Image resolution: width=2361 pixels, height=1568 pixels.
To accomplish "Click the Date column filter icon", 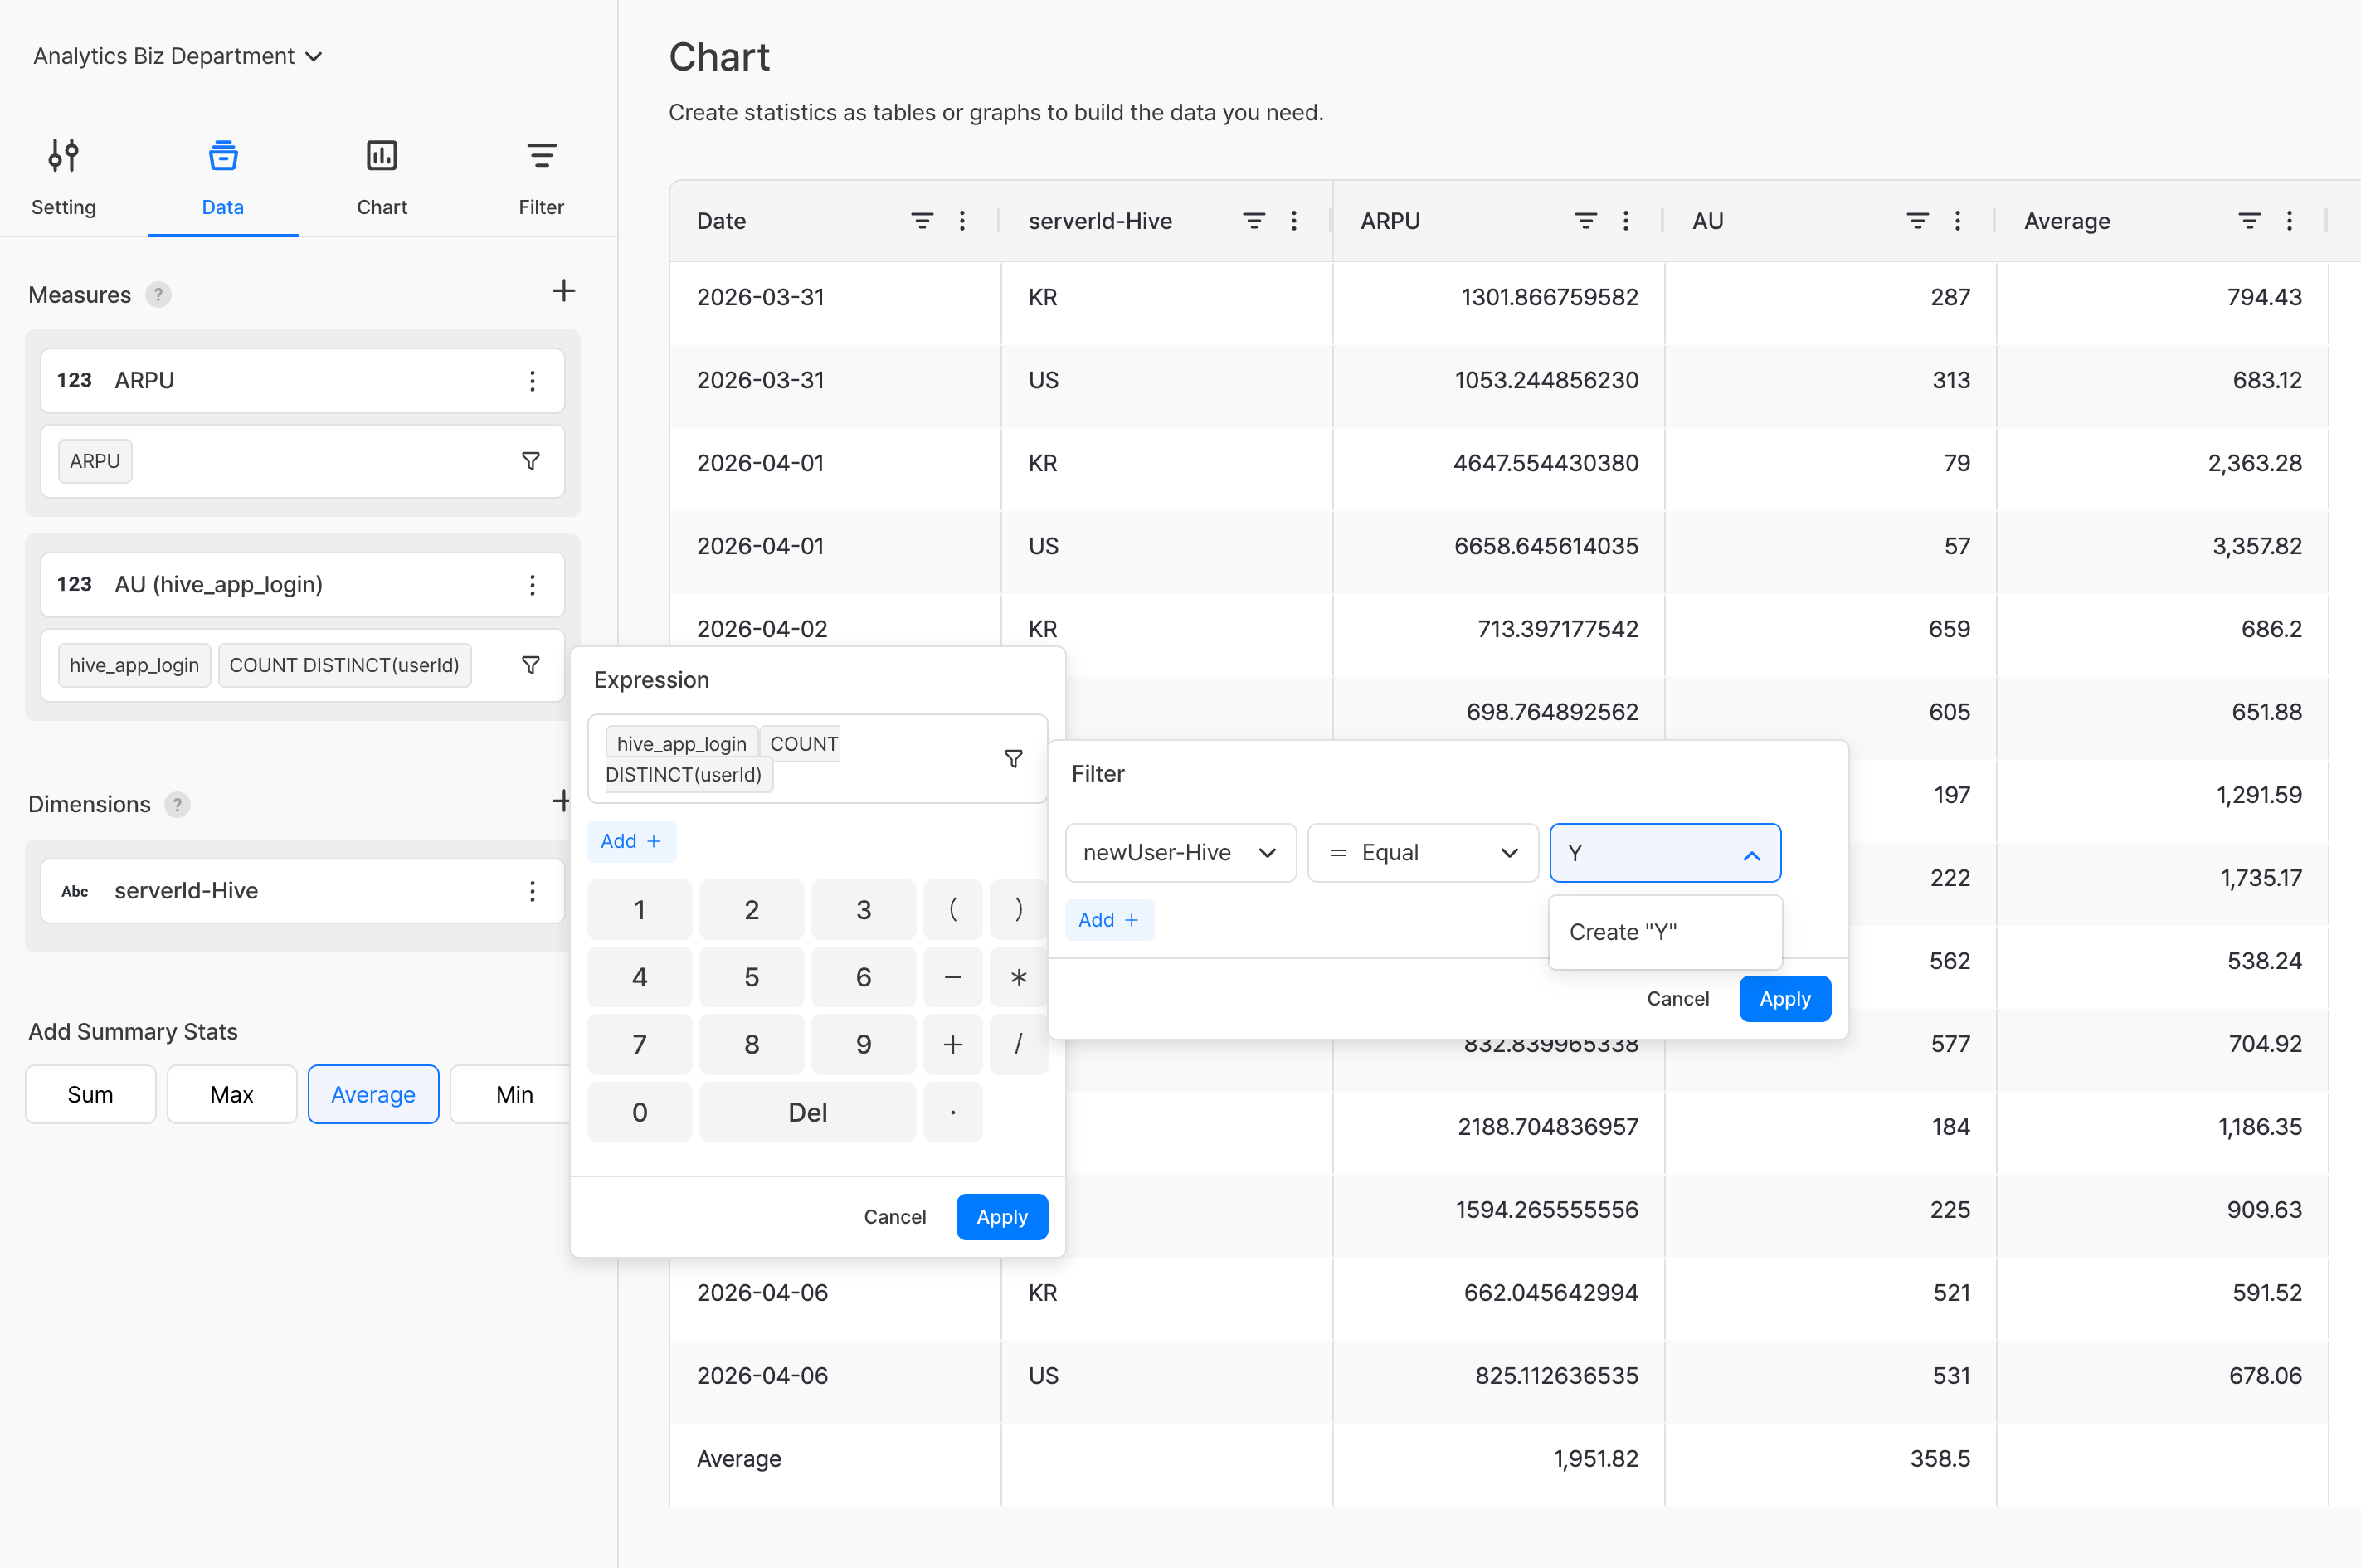I will [921, 221].
